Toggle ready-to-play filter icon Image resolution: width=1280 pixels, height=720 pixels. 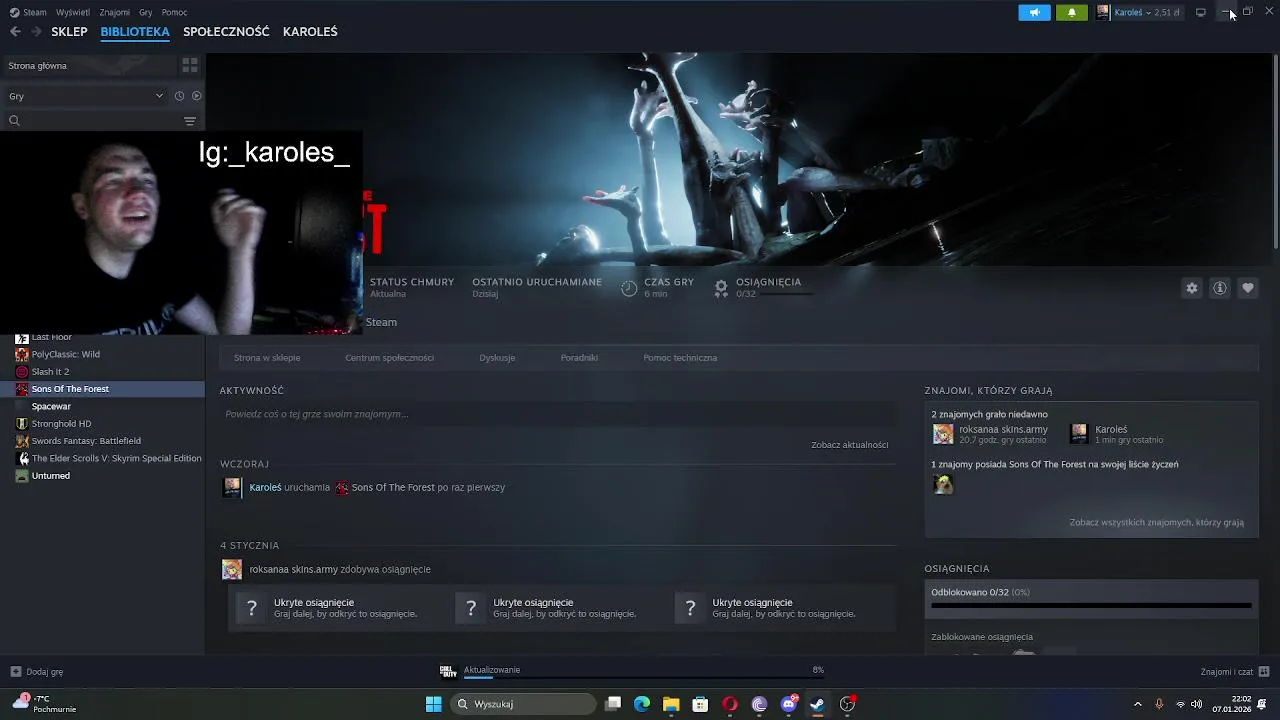196,96
